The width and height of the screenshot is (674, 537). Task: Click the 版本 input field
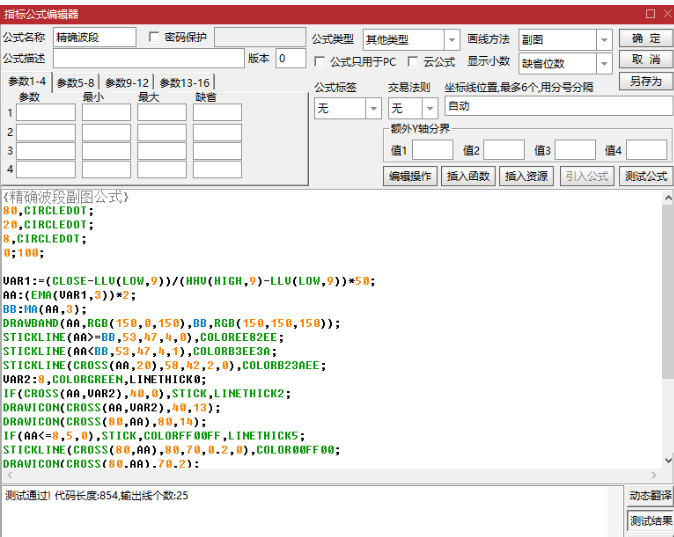(291, 58)
